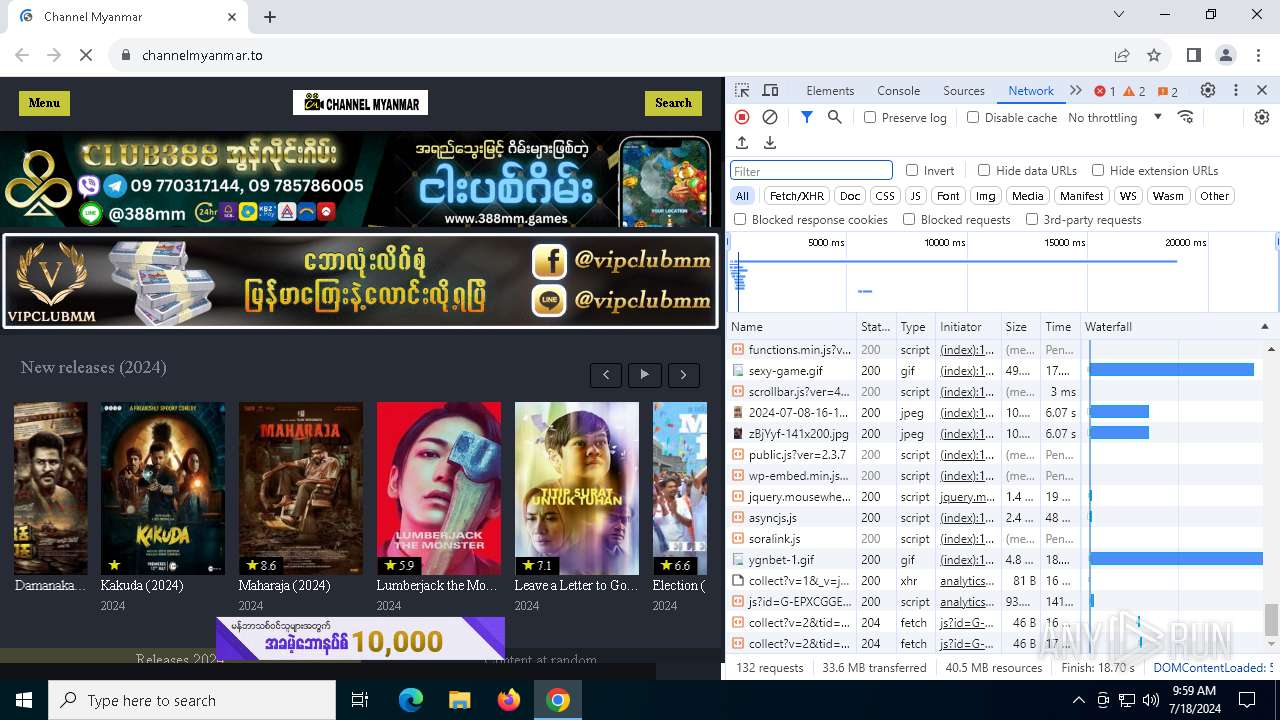Screen dimensions: 1280x720
Task: Open File Explorer from taskbar
Action: 459,700
